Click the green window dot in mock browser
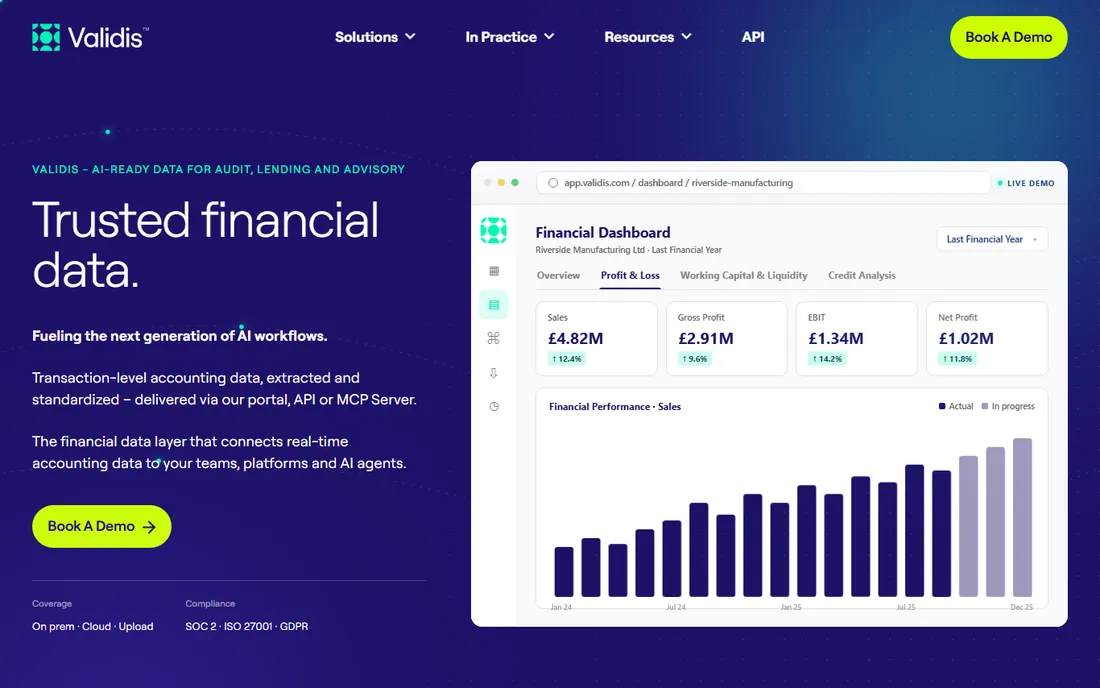 click(x=515, y=182)
